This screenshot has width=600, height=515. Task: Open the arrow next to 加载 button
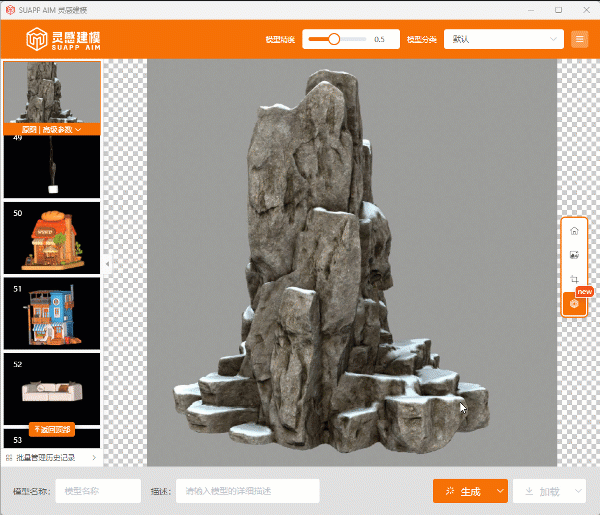click(579, 492)
